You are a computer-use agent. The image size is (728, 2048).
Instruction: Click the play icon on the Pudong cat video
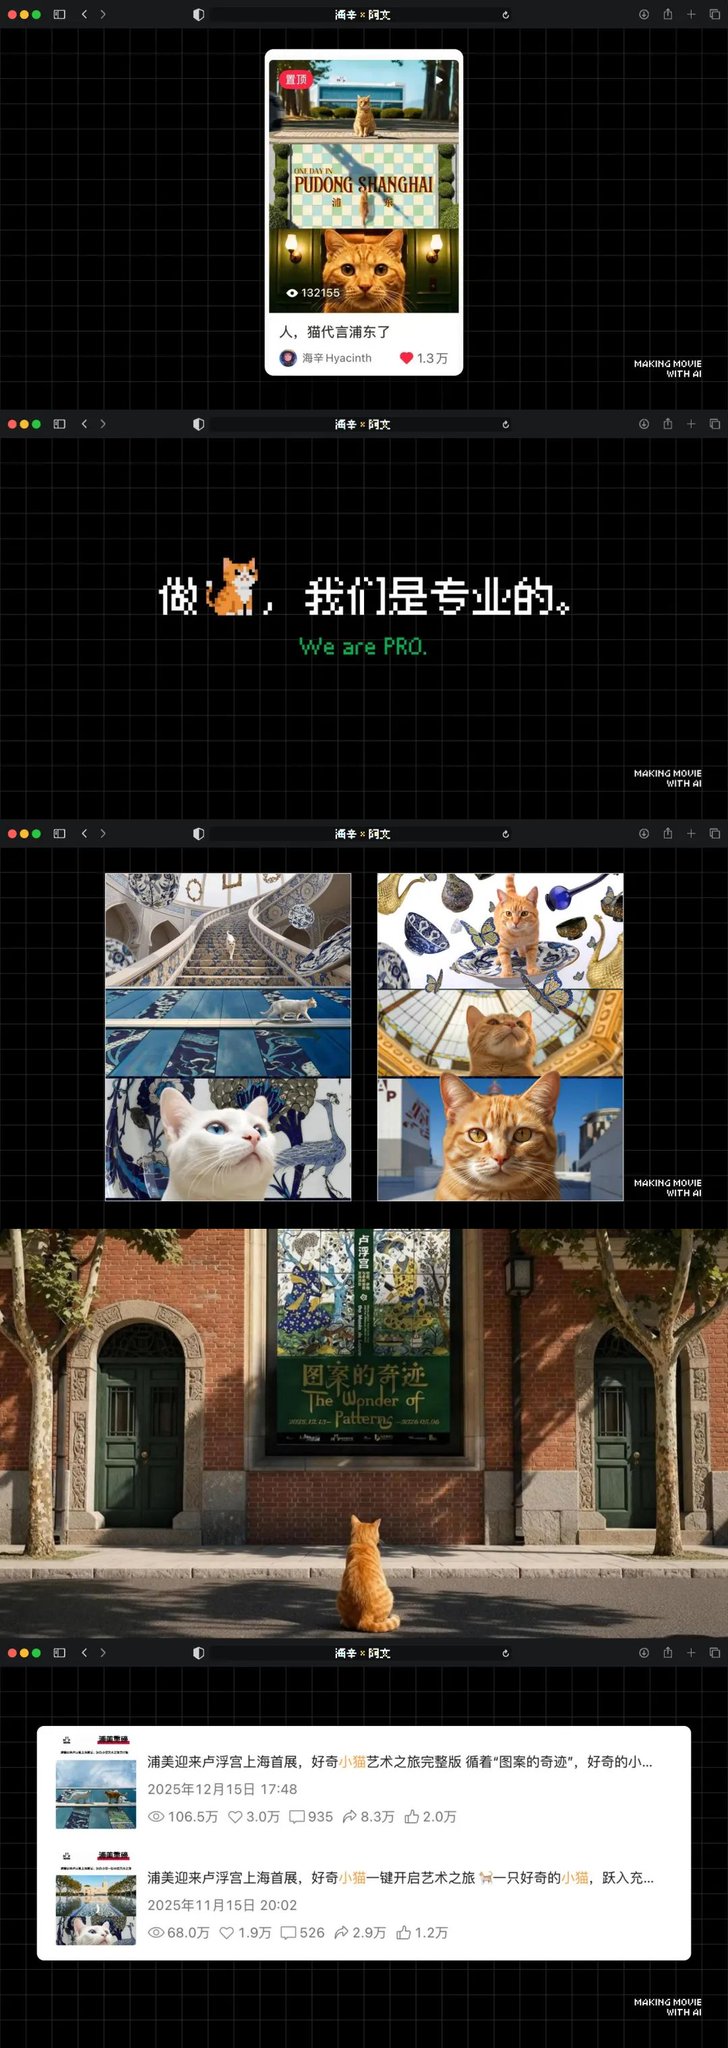[x=438, y=79]
